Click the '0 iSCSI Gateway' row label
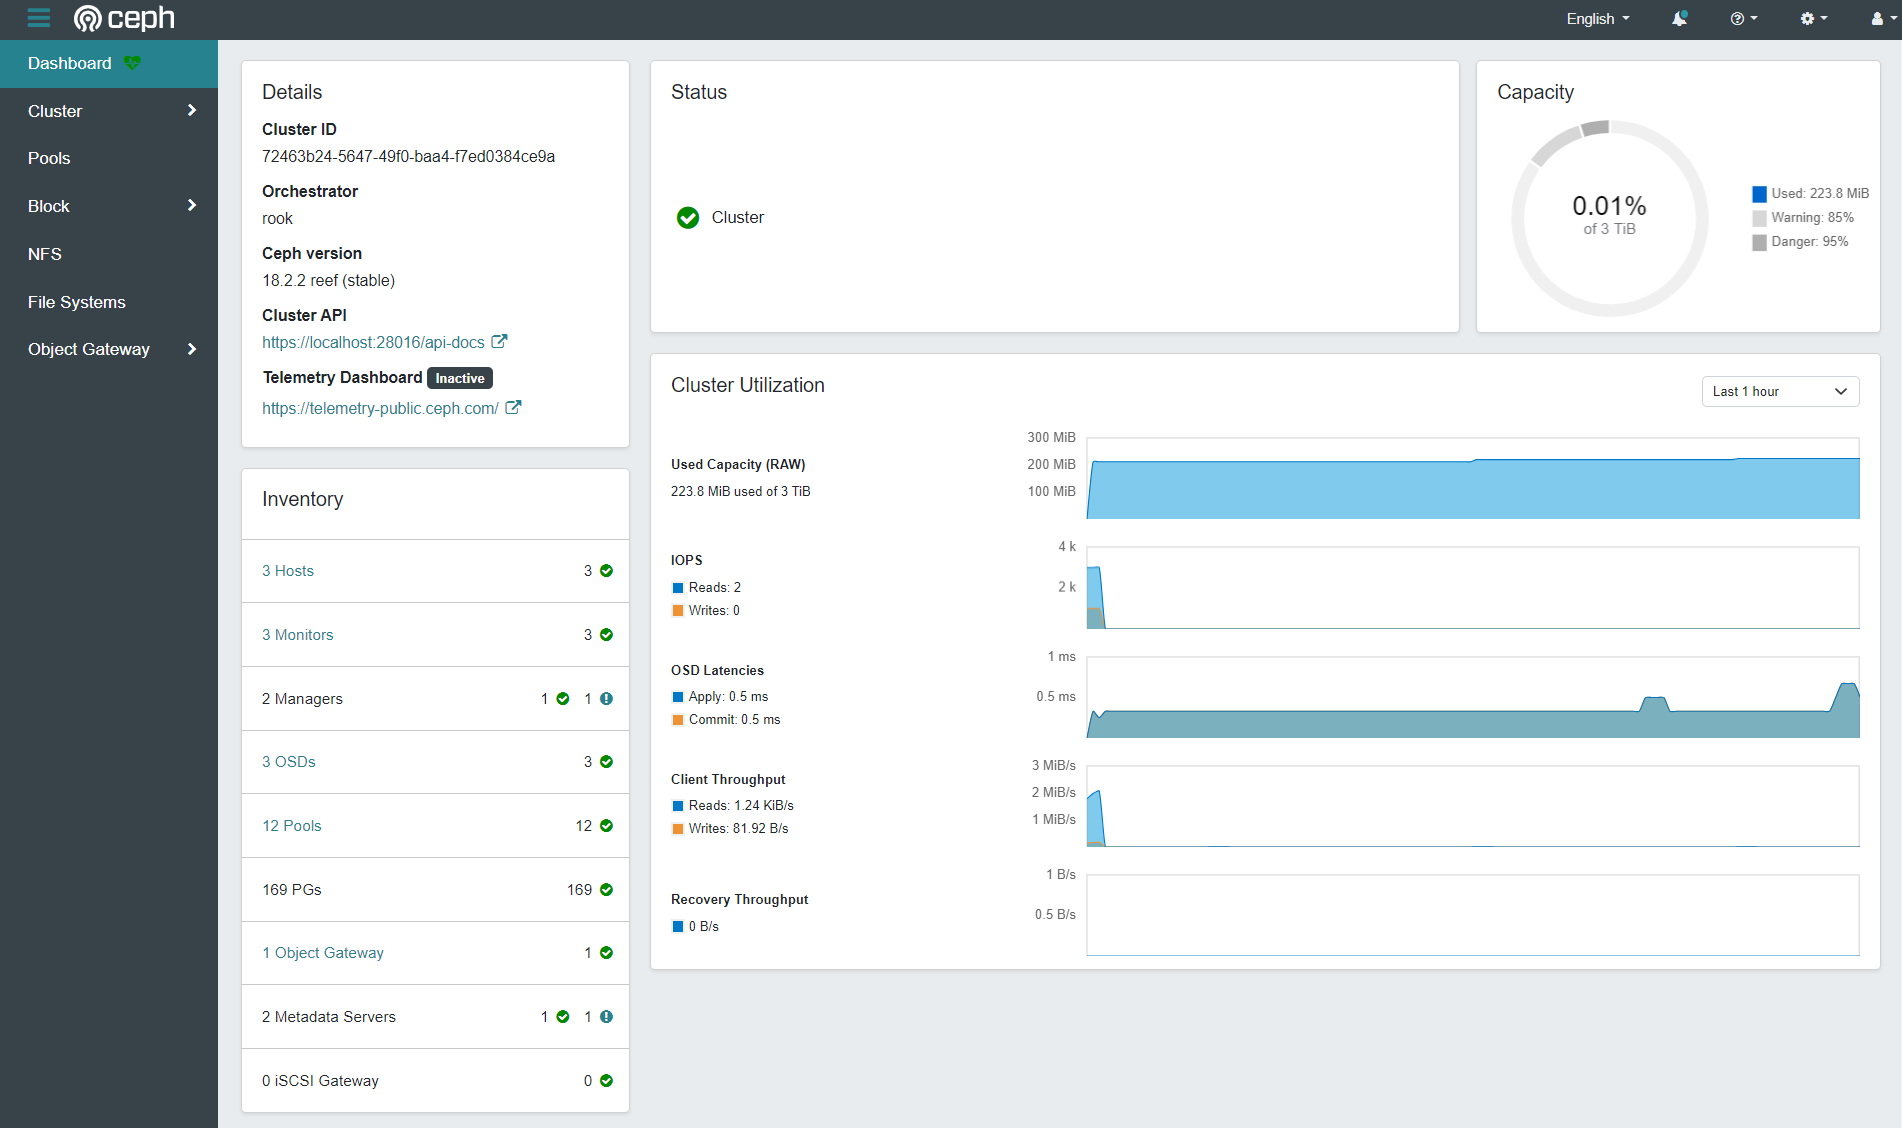 (320, 1081)
